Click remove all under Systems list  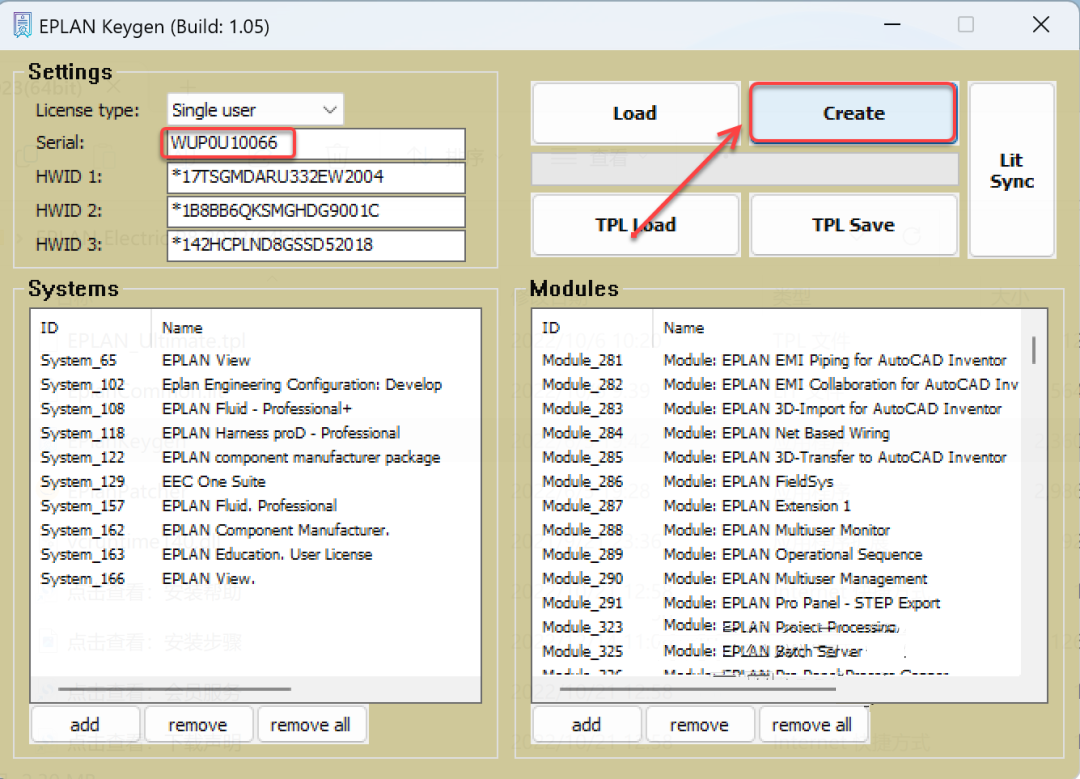click(310, 724)
